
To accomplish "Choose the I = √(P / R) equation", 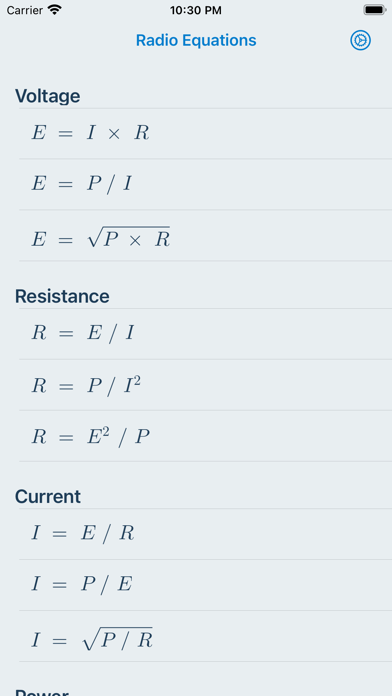I will pyautogui.click(x=206, y=636).
